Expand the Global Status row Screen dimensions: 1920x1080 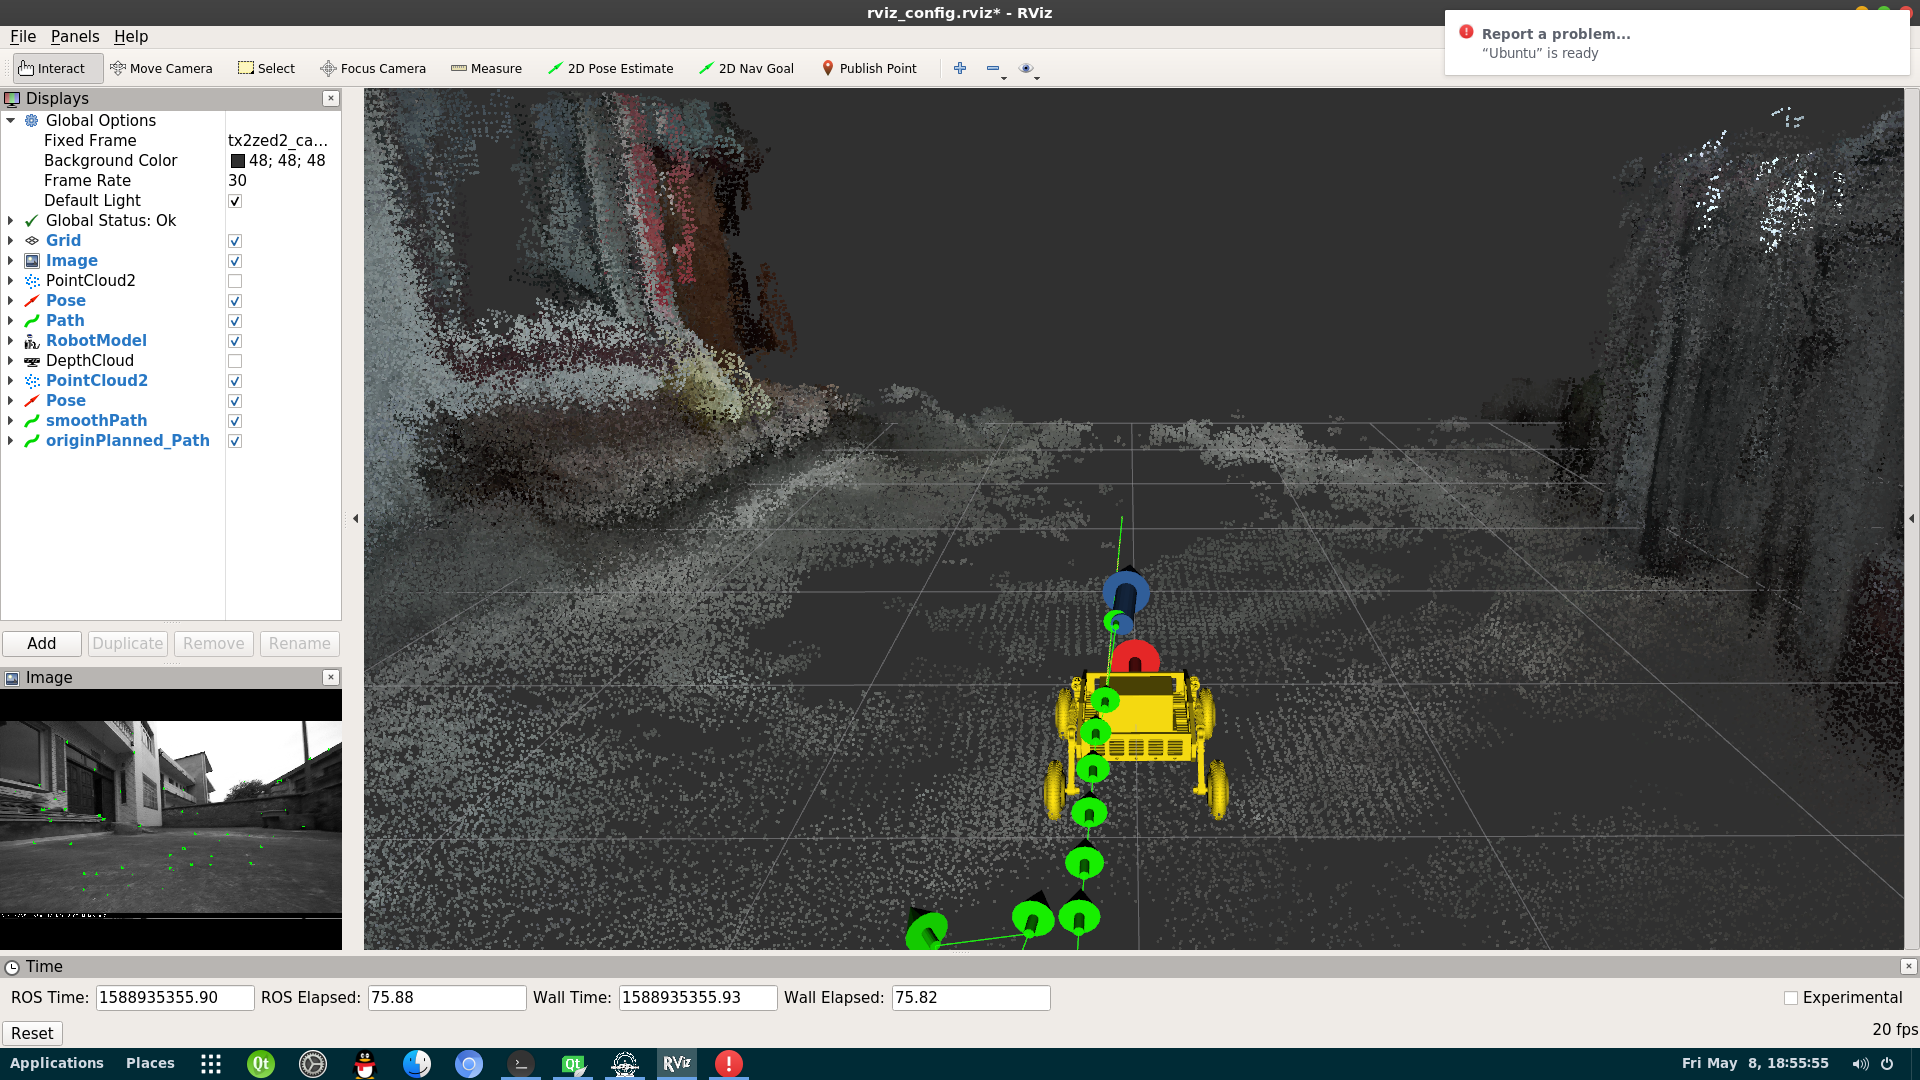(11, 220)
